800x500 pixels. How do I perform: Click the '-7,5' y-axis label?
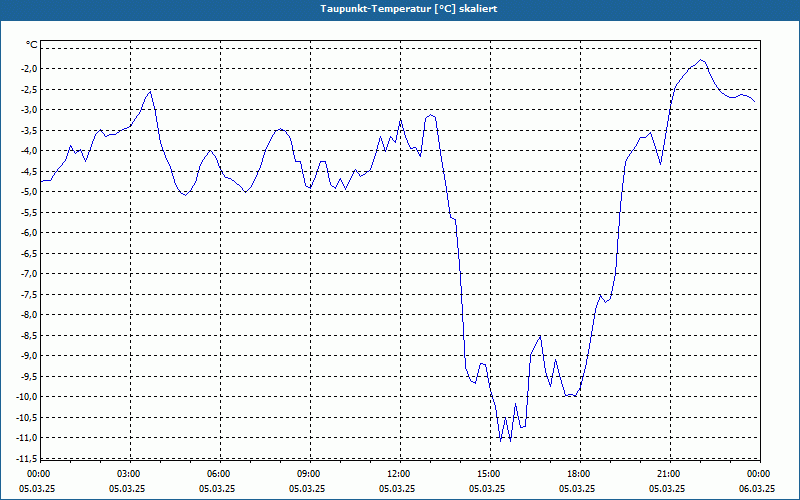(x=29, y=294)
